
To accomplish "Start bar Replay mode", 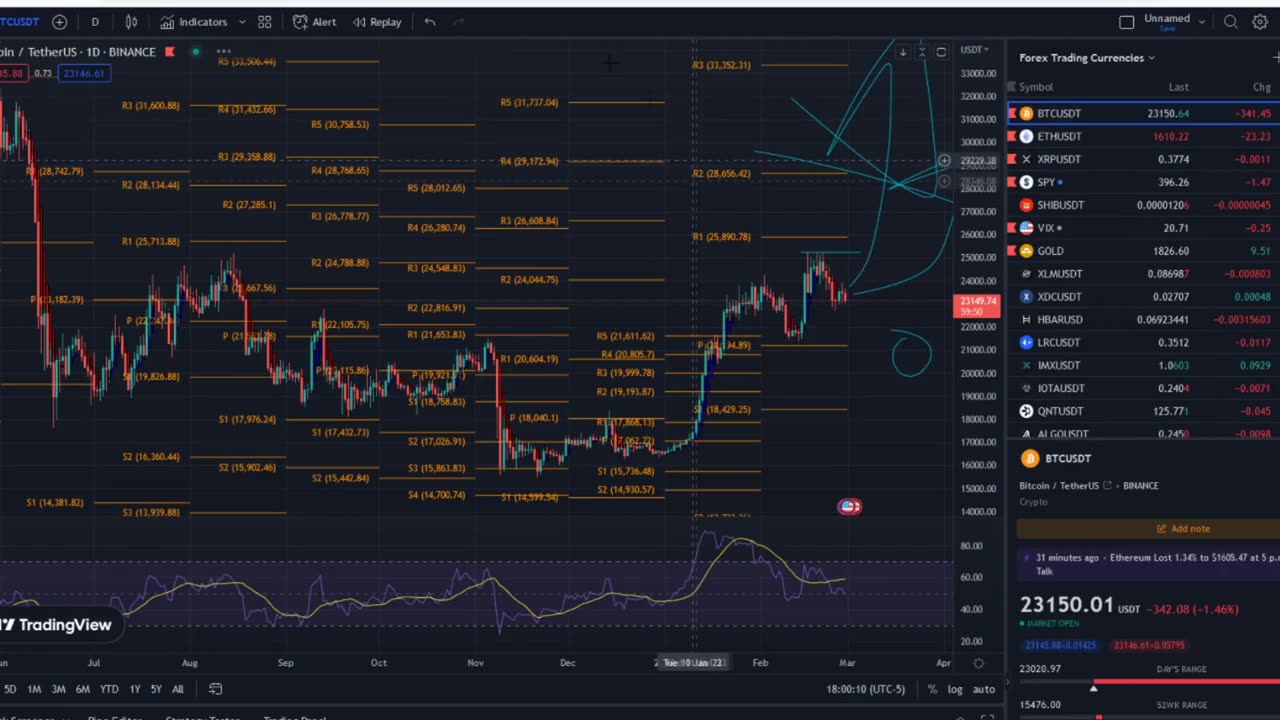I will tap(377, 22).
